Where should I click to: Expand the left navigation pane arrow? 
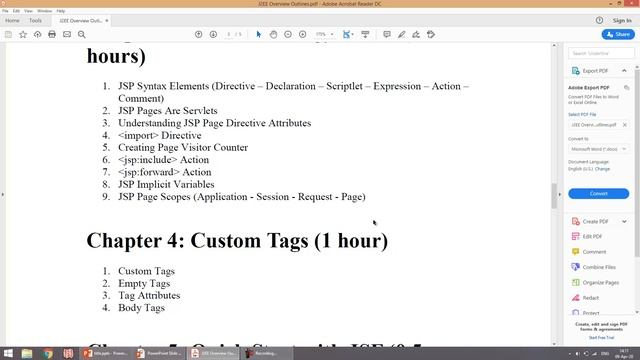click(x=2, y=195)
